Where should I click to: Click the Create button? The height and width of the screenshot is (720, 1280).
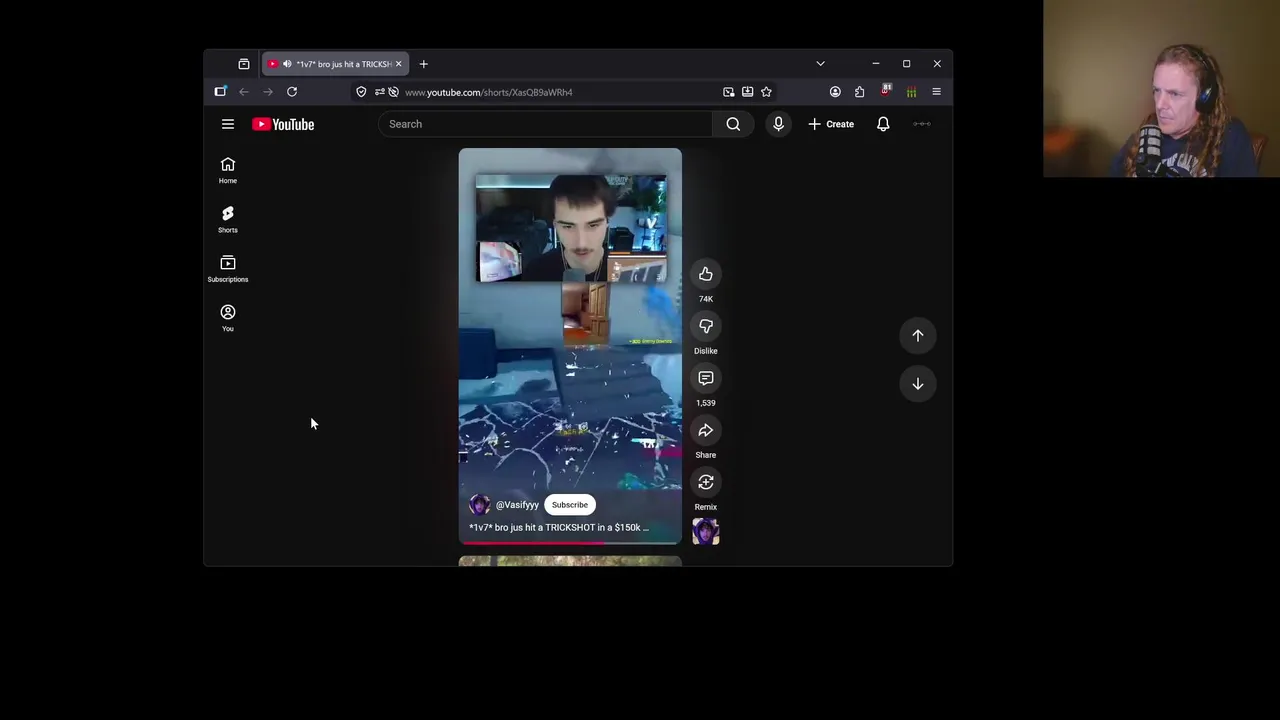click(x=831, y=124)
